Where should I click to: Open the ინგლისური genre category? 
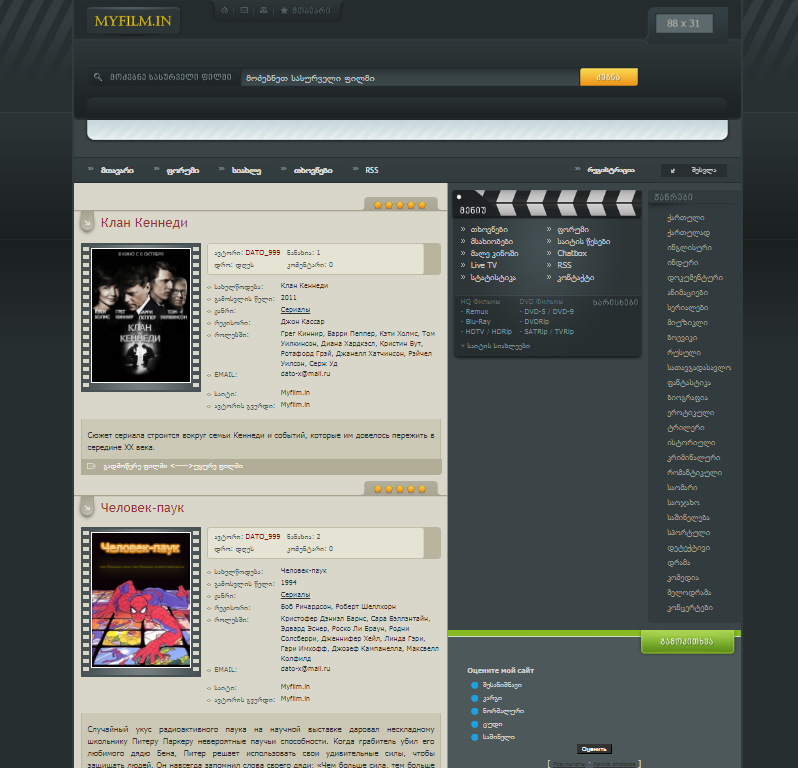coord(689,248)
